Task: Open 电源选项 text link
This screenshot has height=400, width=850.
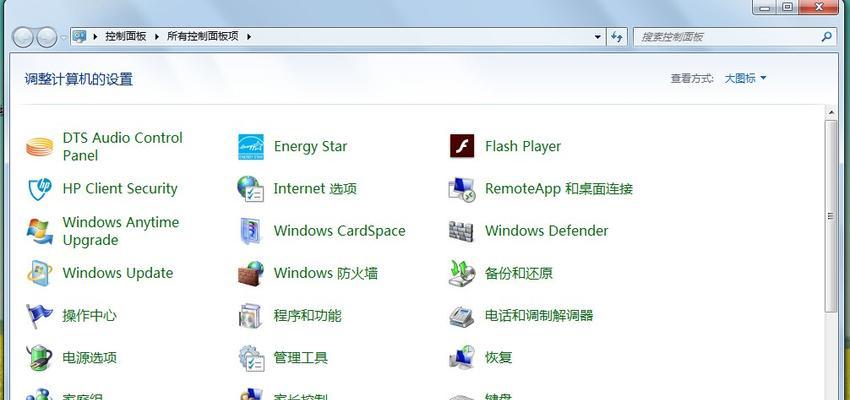Action: [89, 358]
